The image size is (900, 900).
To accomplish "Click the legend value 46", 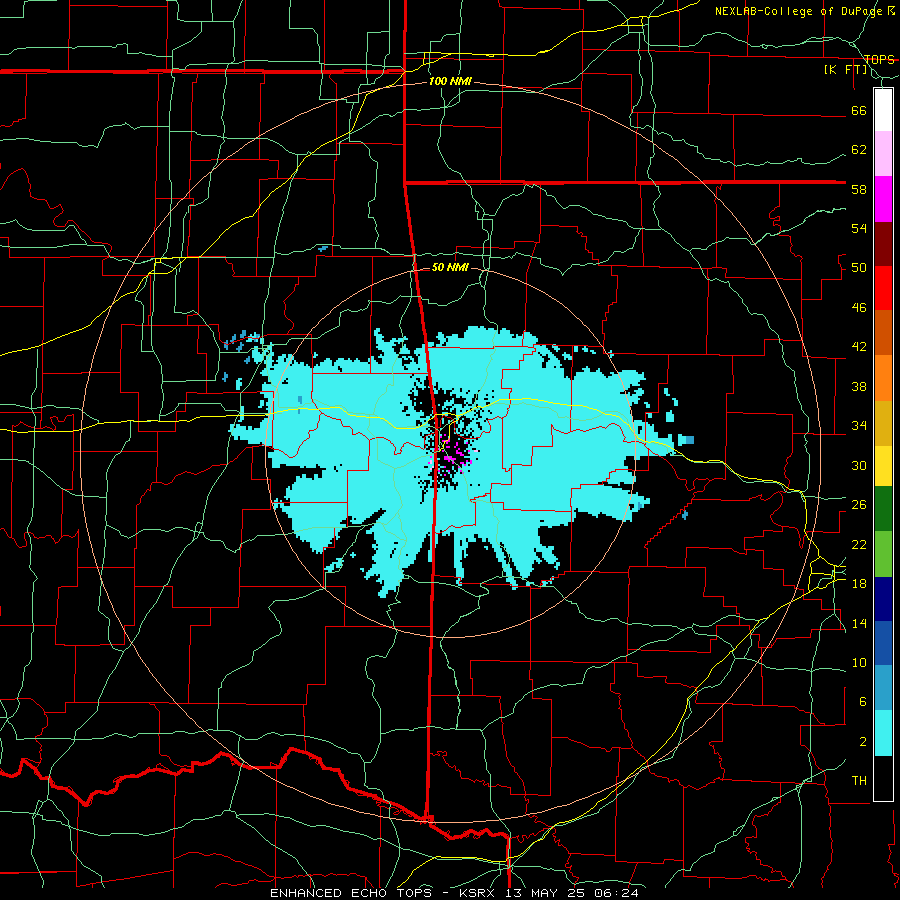I will pyautogui.click(x=859, y=308).
